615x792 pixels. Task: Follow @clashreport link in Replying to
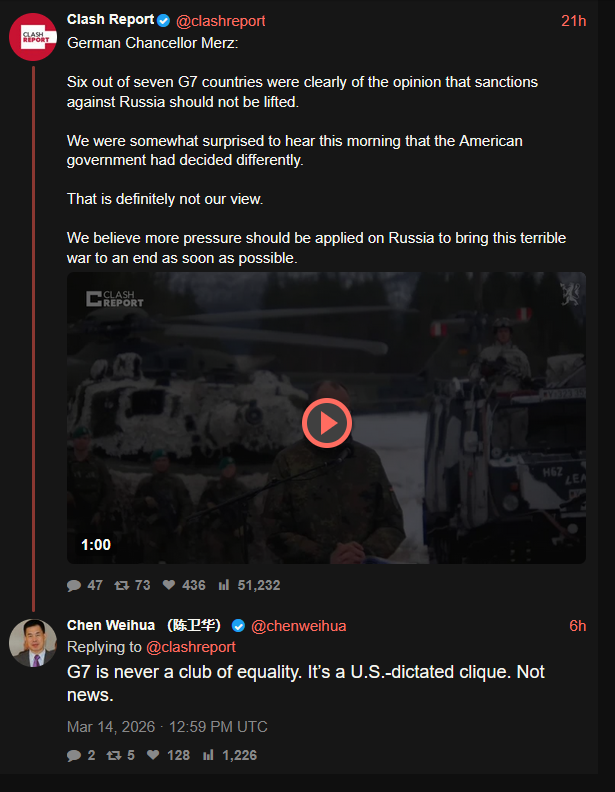click(190, 647)
